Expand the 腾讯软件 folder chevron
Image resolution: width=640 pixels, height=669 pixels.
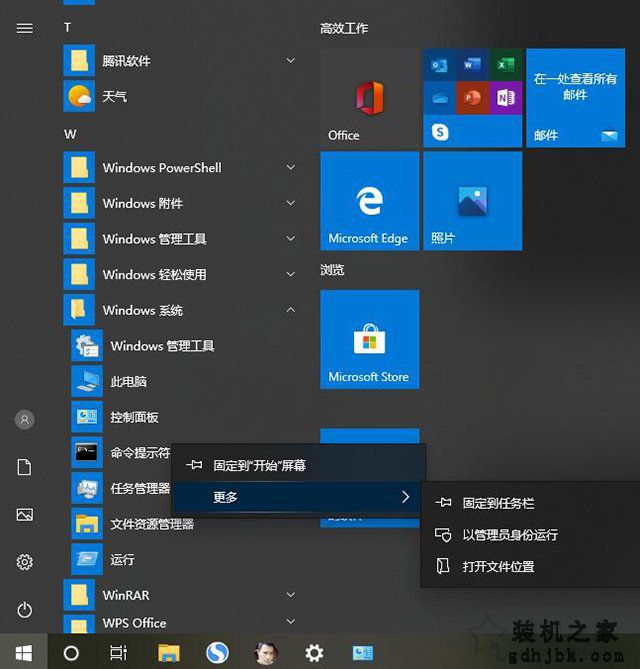(x=291, y=61)
